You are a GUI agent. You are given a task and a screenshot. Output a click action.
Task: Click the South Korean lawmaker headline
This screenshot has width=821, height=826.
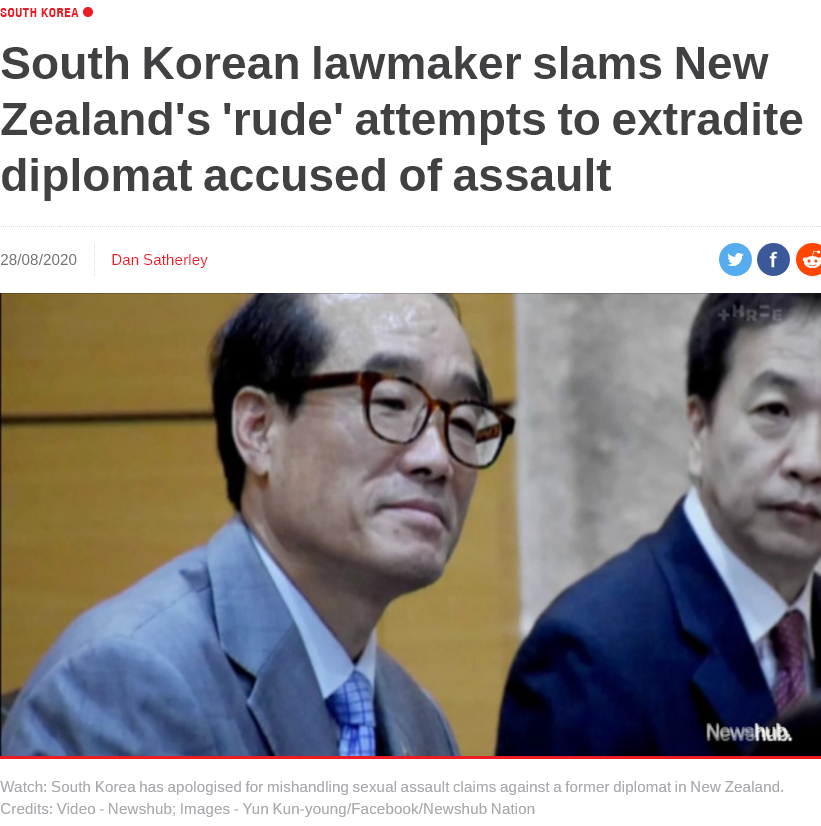(x=402, y=119)
